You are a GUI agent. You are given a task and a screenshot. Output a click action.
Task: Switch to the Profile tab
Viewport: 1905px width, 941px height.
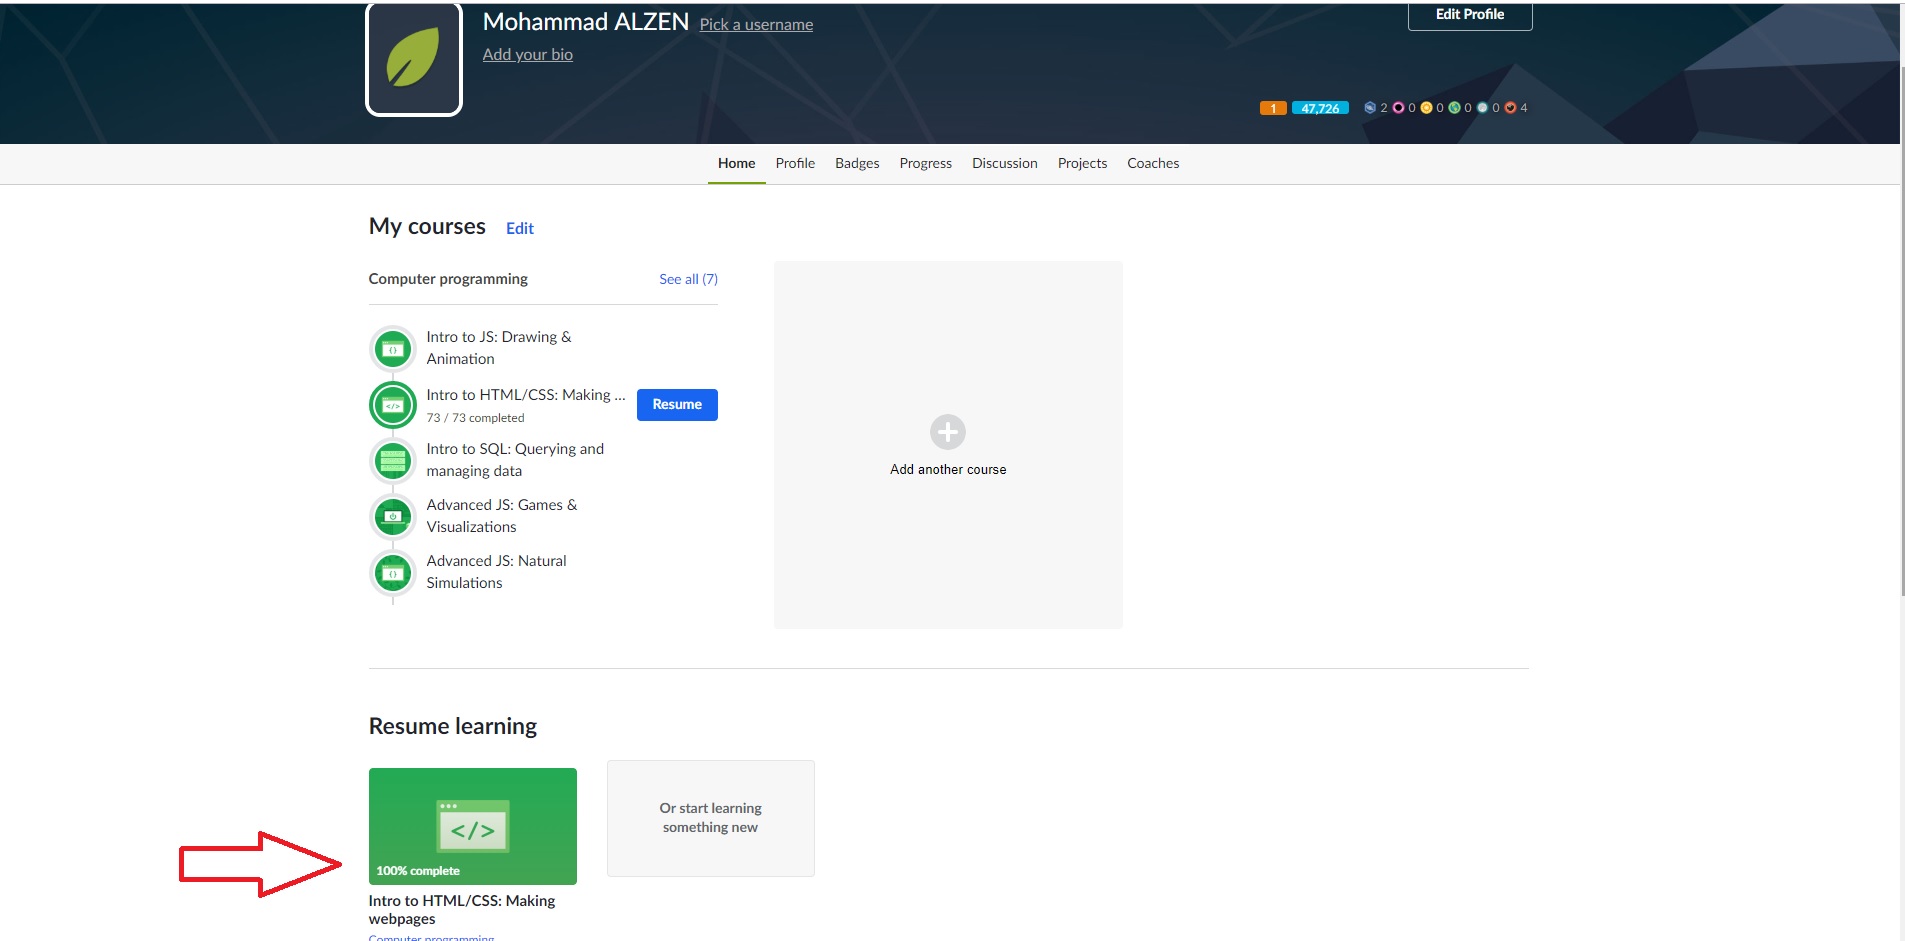(795, 163)
